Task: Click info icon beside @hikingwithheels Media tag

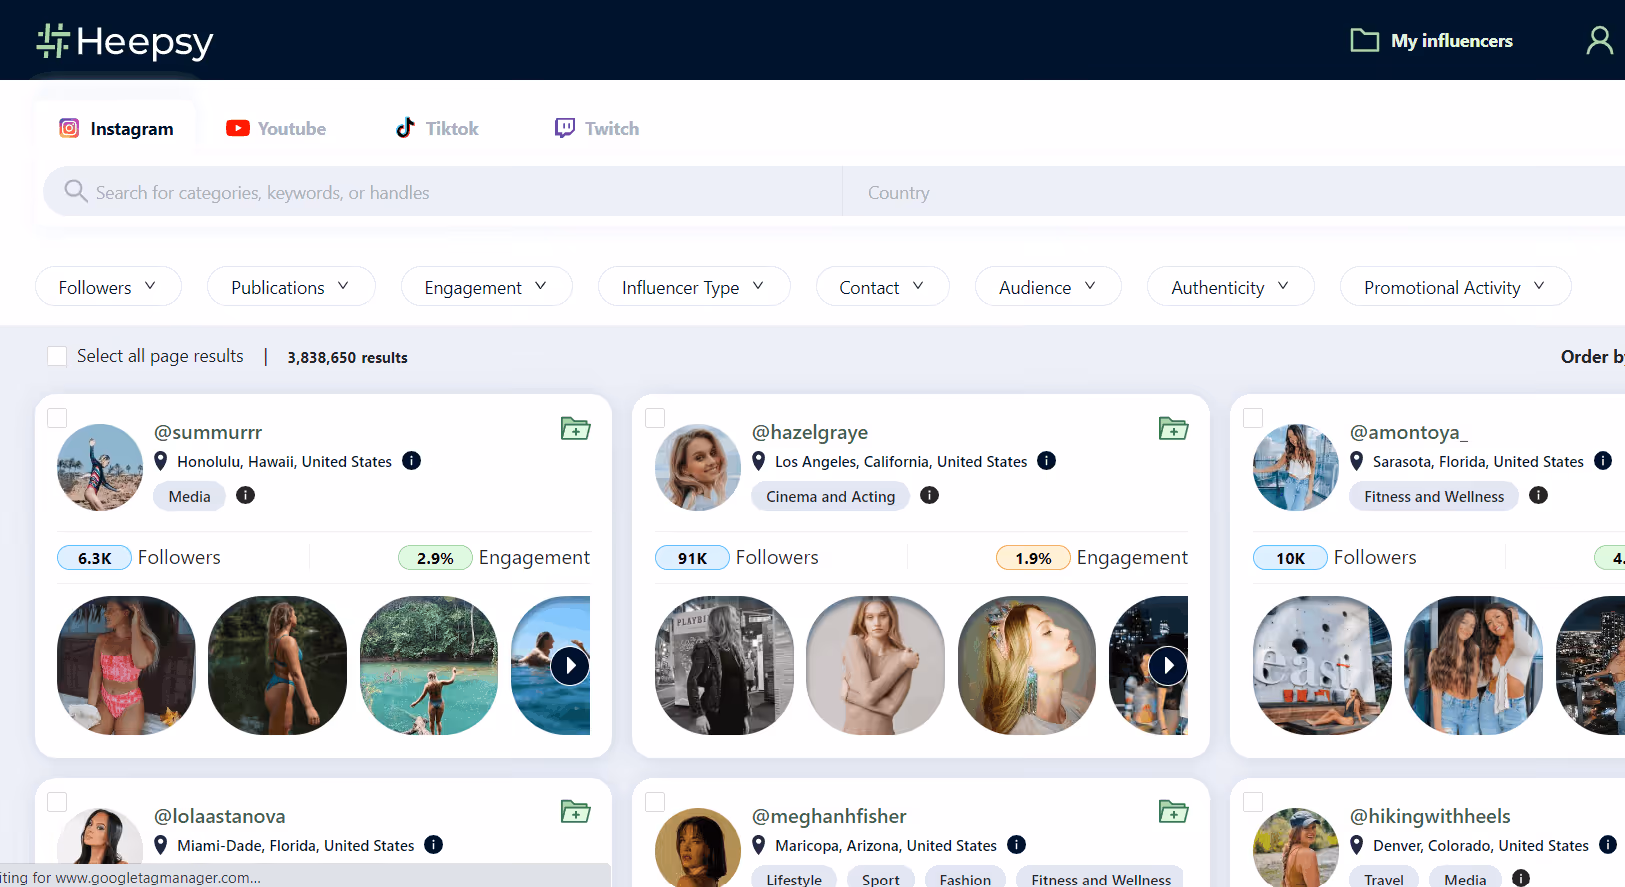Action: click(x=1521, y=878)
